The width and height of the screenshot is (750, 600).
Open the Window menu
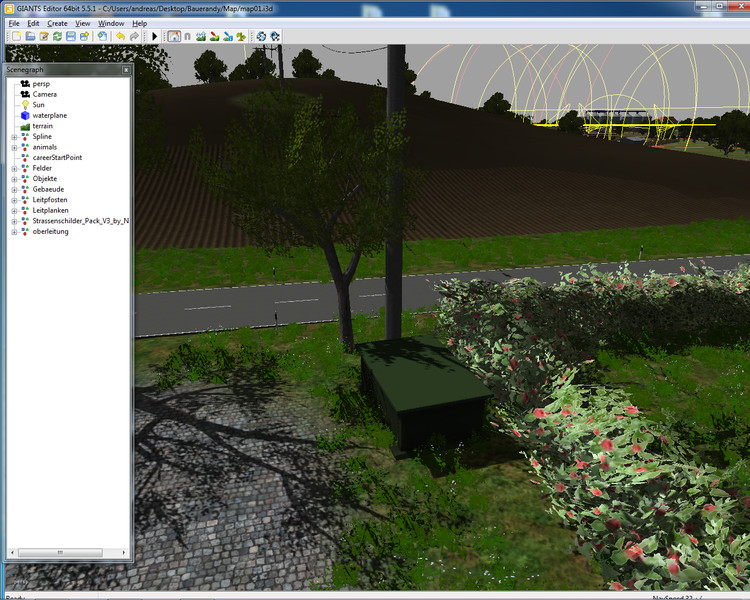[x=111, y=23]
